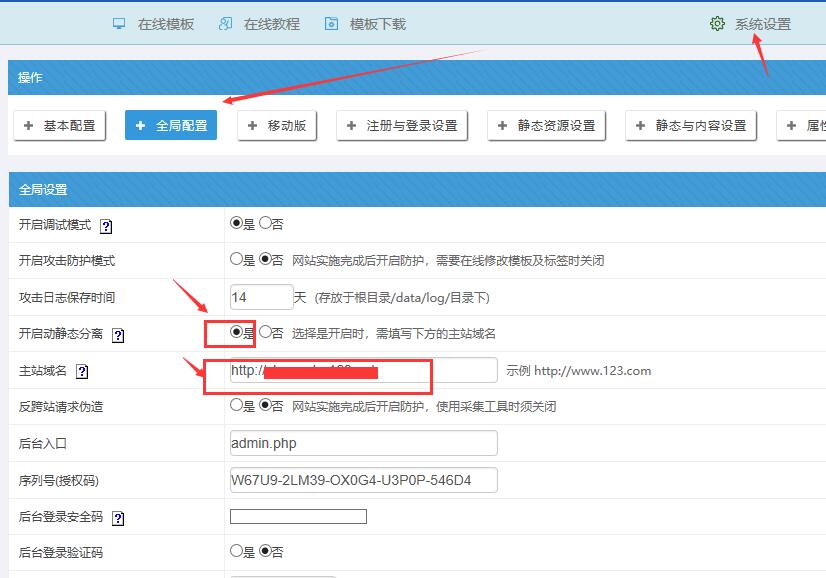Click the gear icon for 系统设置
Viewport: 826px width, 578px height.
coord(717,24)
